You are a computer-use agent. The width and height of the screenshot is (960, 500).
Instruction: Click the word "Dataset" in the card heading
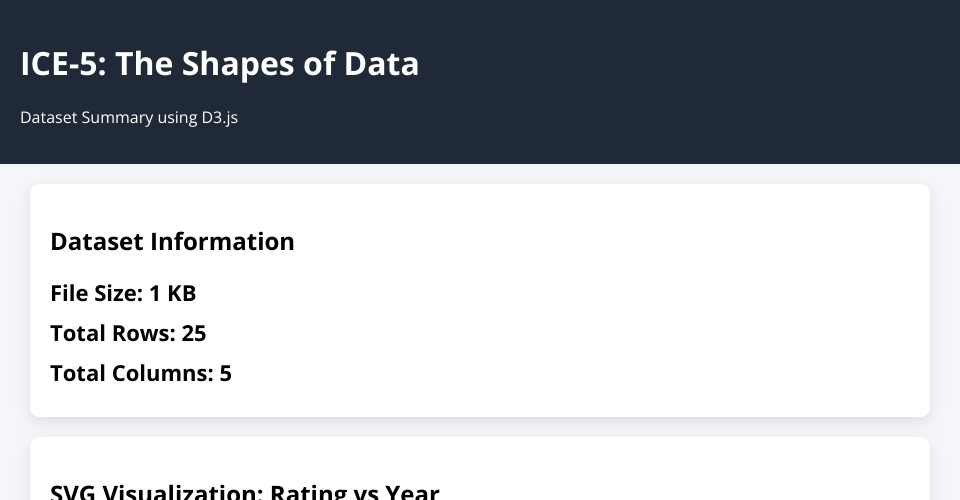coord(96,241)
